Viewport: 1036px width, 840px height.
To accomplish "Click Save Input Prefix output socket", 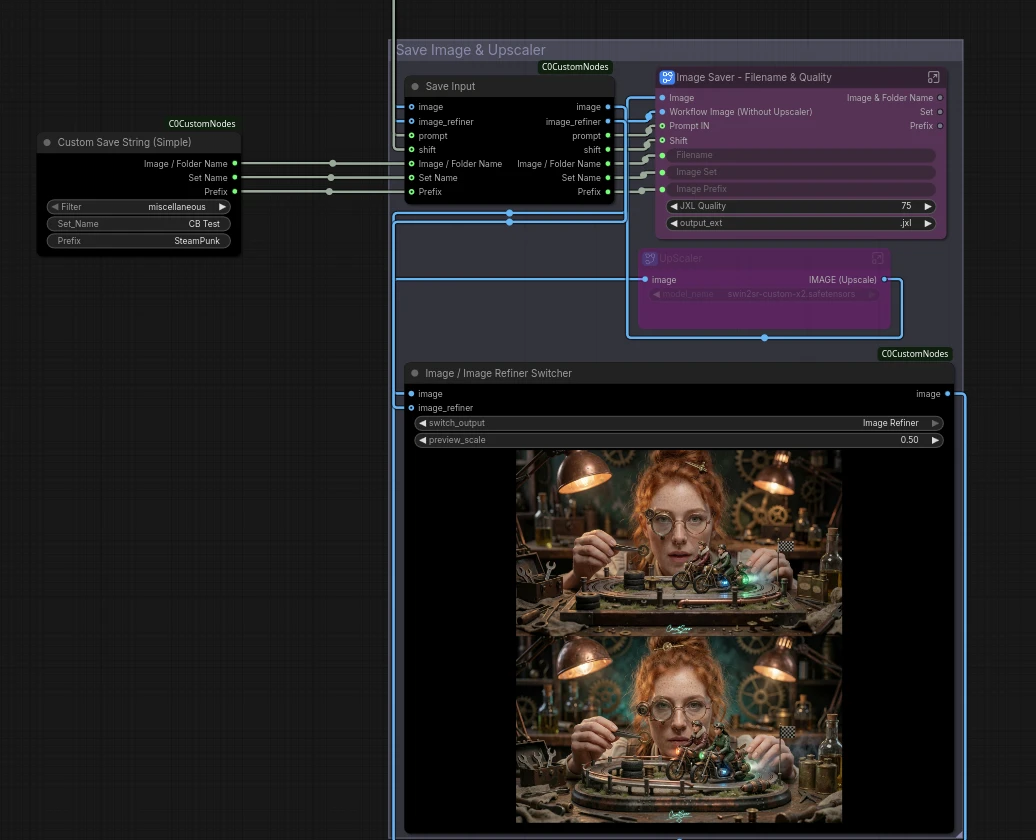I will tap(608, 192).
